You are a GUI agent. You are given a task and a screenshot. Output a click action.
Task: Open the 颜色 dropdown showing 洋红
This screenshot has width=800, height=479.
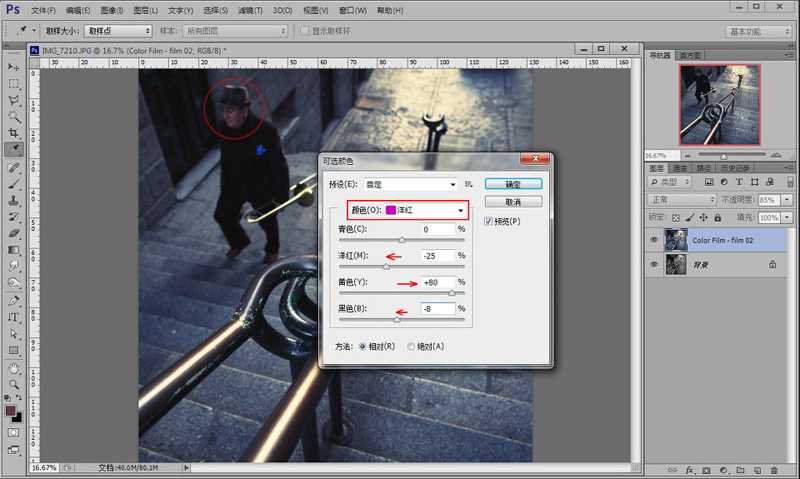426,210
